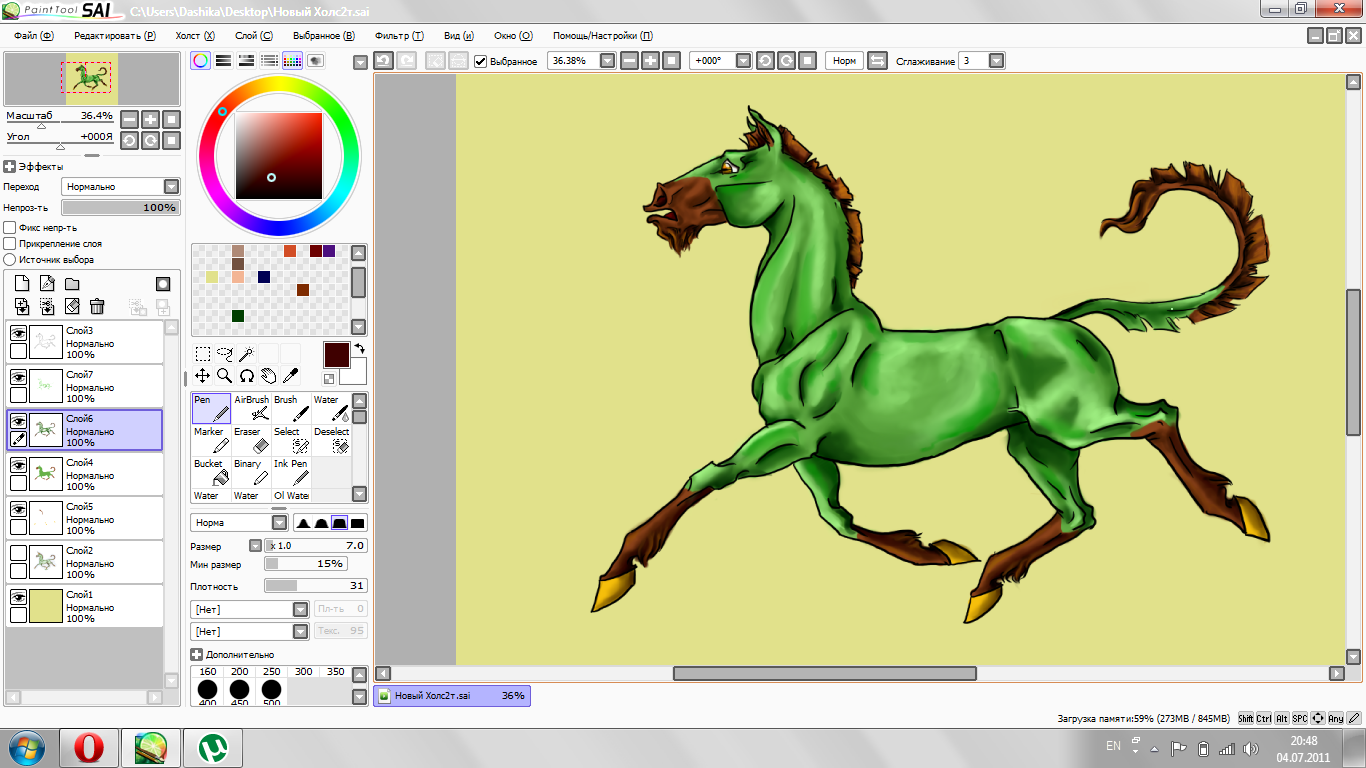Click the Норм button in the toolbar
The height and width of the screenshot is (768, 1366).
[x=844, y=61]
